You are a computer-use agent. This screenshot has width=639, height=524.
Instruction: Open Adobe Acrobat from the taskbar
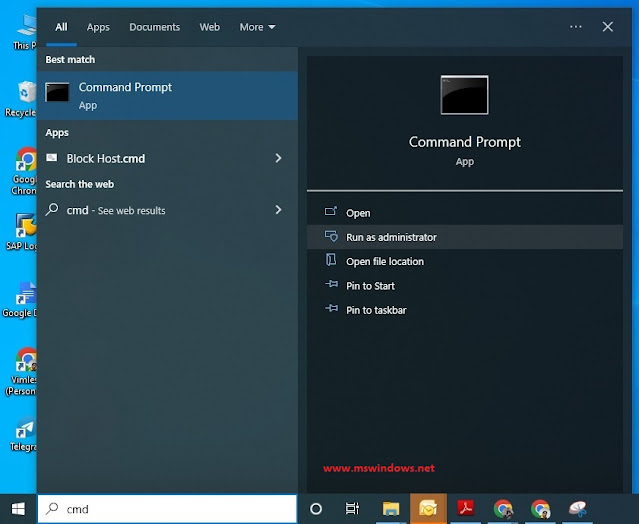[465, 509]
